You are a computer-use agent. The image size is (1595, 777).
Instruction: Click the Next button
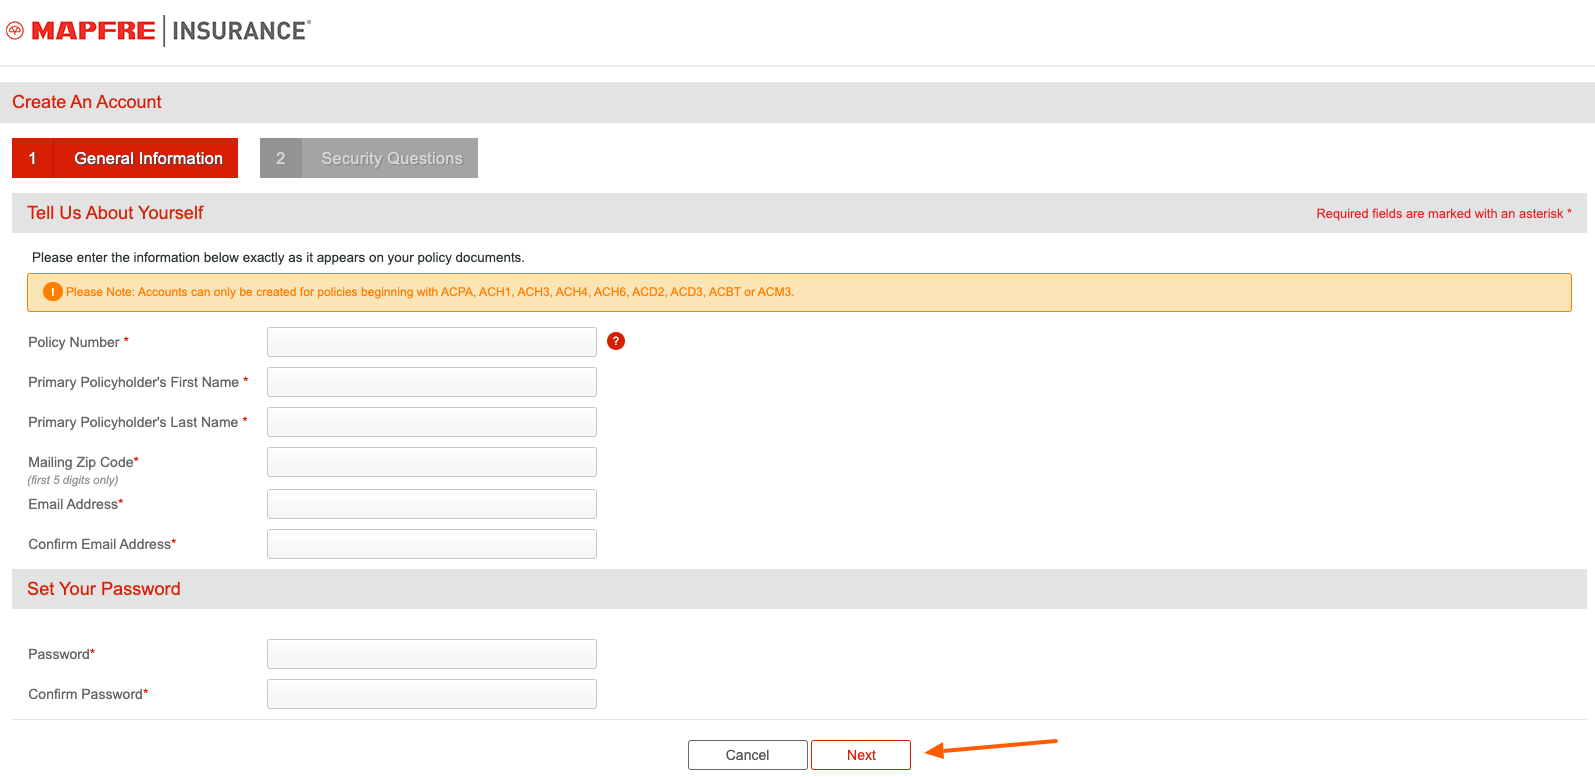(861, 755)
